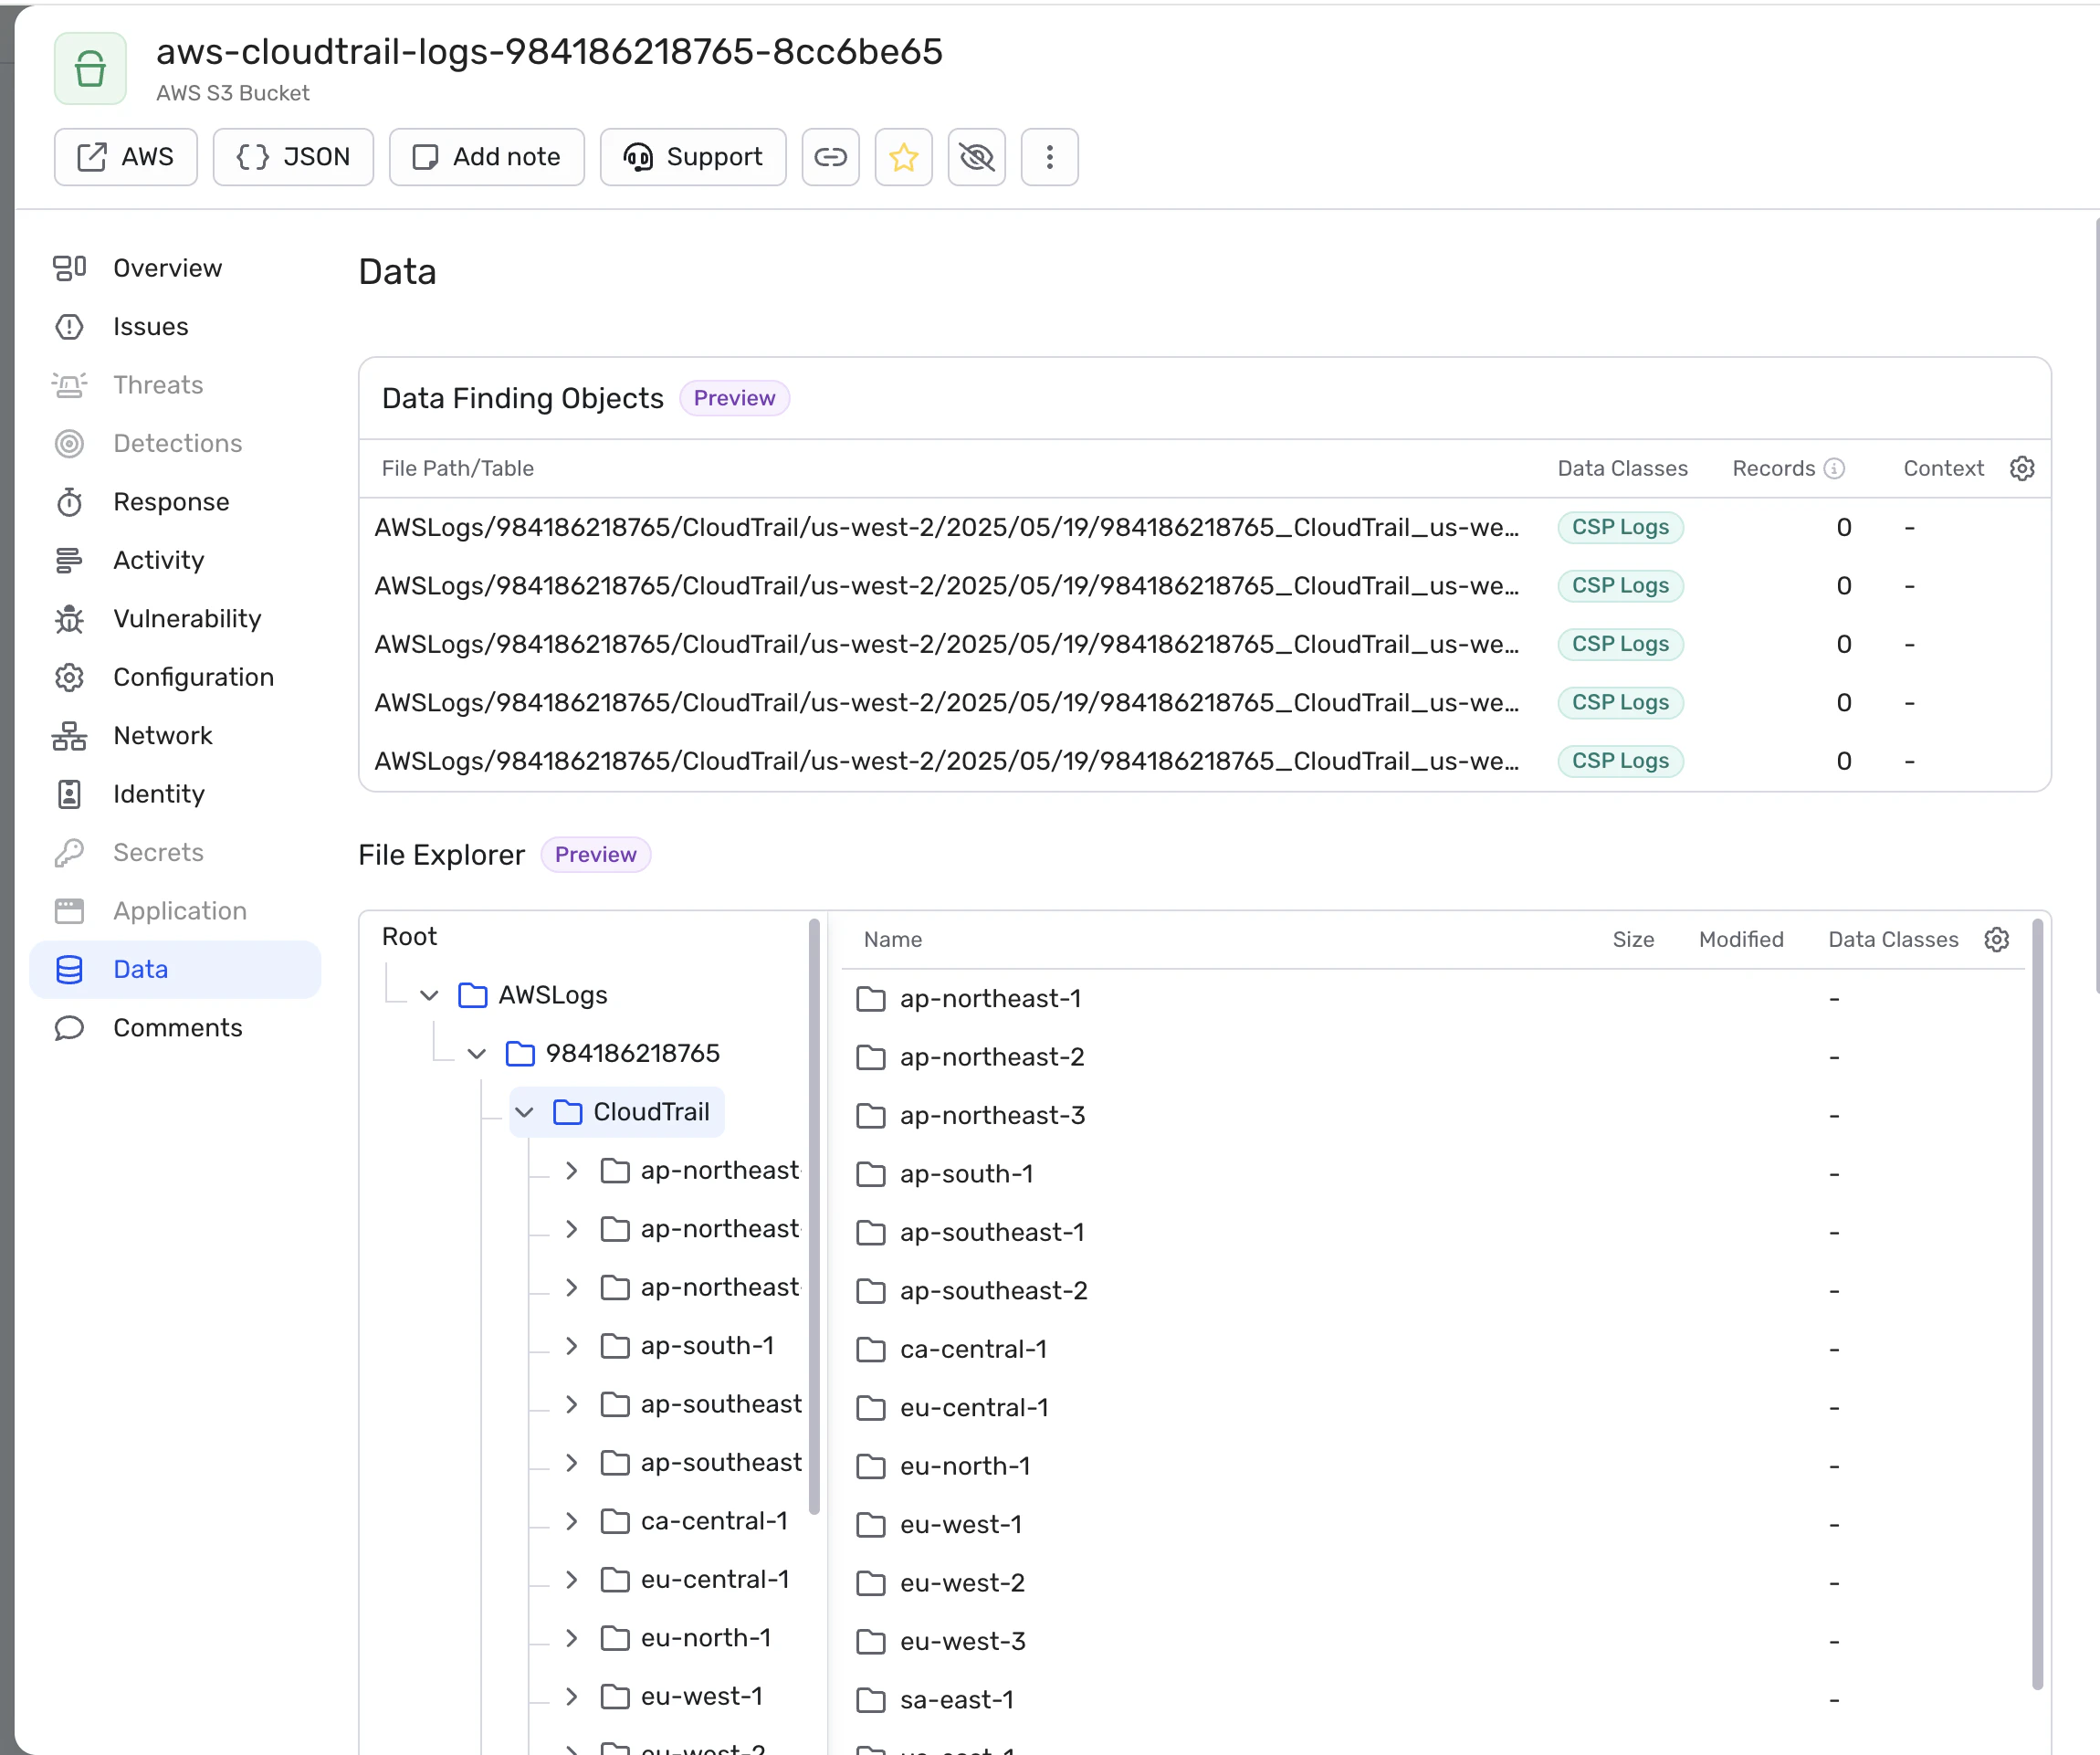This screenshot has width=2100, height=1755.
Task: Open Data Finding Objects column settings gear
Action: pyautogui.click(x=2021, y=468)
